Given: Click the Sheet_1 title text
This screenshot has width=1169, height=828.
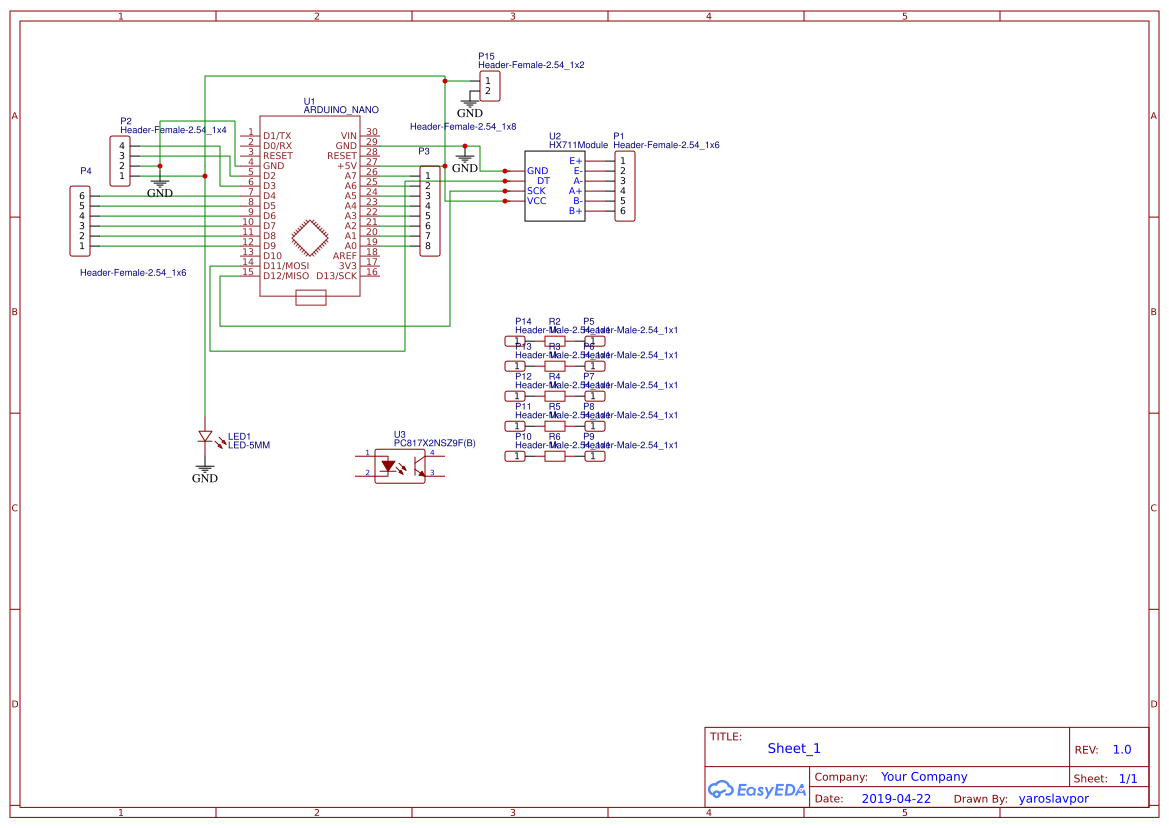Looking at the screenshot, I should 793,748.
